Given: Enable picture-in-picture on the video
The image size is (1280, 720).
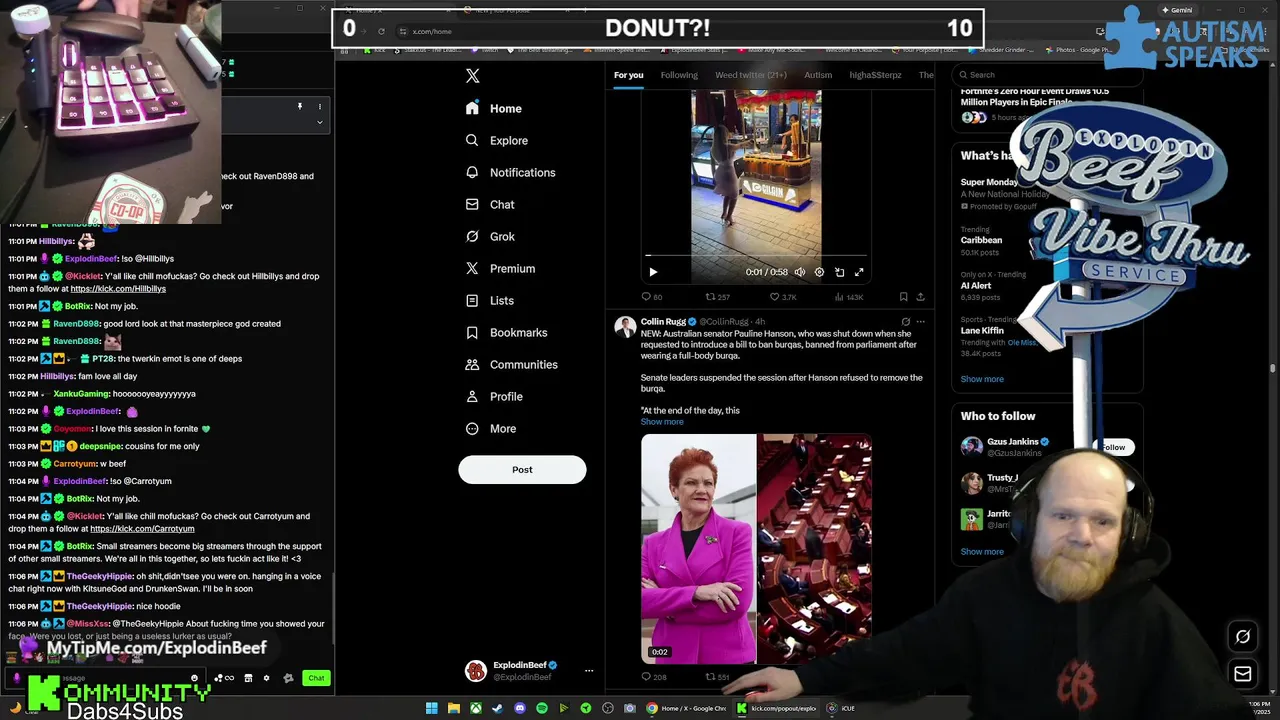Looking at the screenshot, I should (839, 272).
